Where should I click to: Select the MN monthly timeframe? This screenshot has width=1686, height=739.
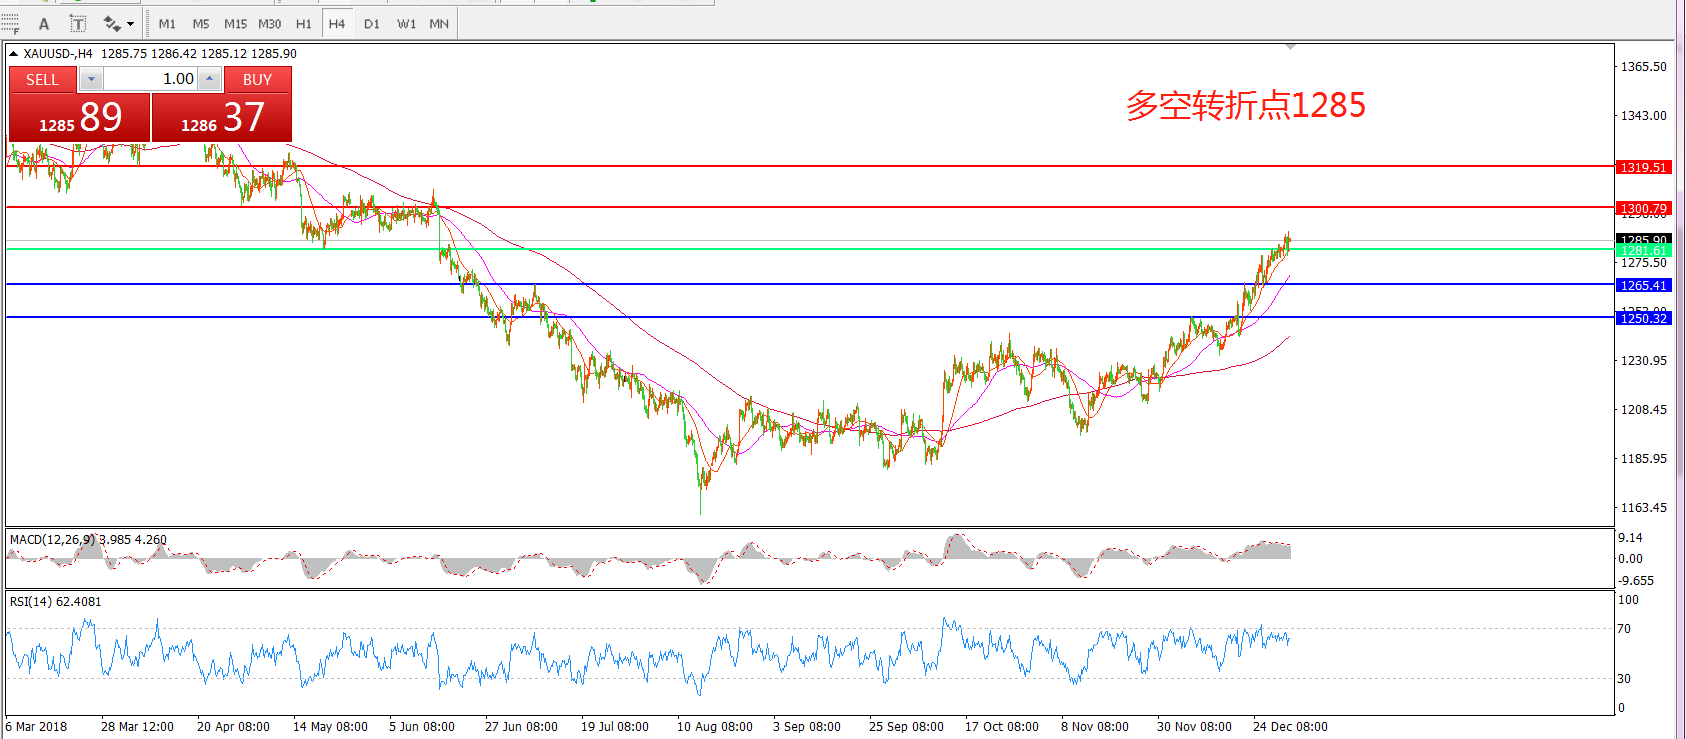point(439,24)
